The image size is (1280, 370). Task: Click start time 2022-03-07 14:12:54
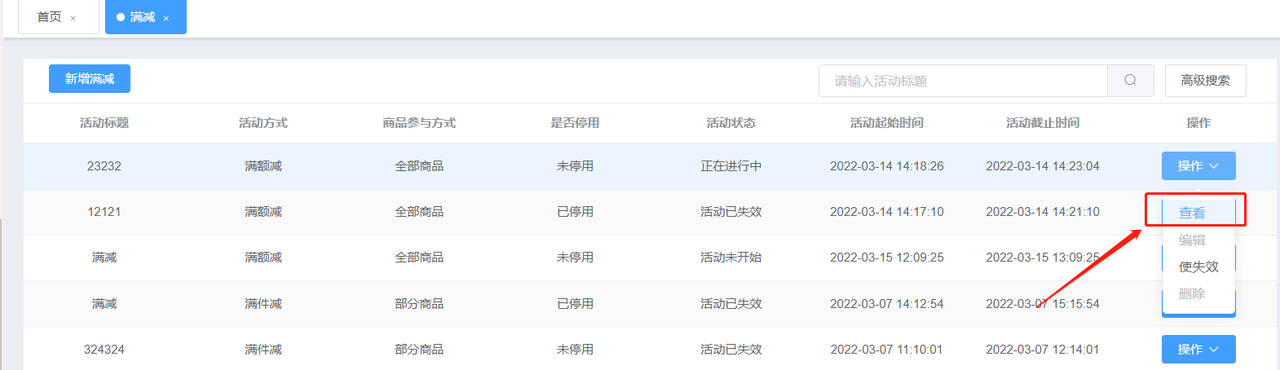pyautogui.click(x=887, y=304)
